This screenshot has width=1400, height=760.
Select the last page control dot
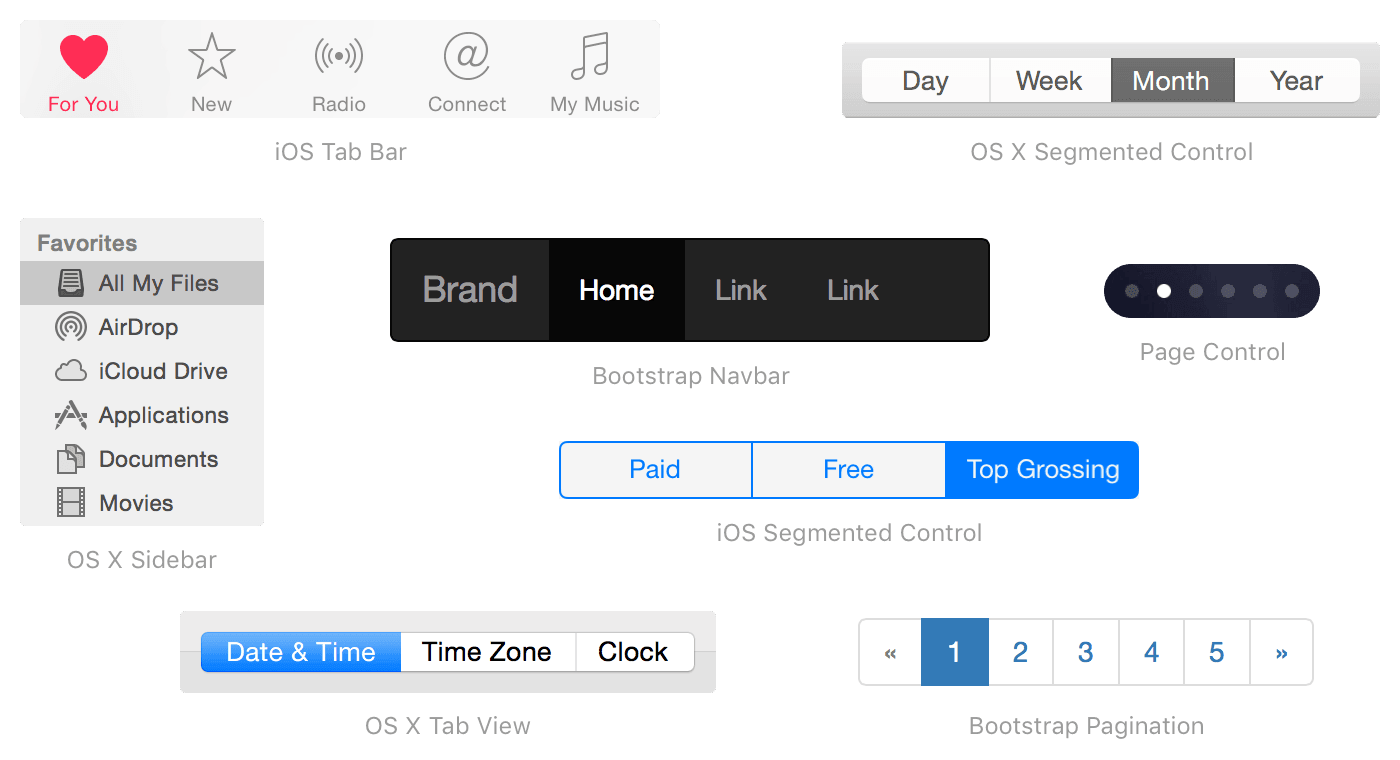[x=1292, y=291]
